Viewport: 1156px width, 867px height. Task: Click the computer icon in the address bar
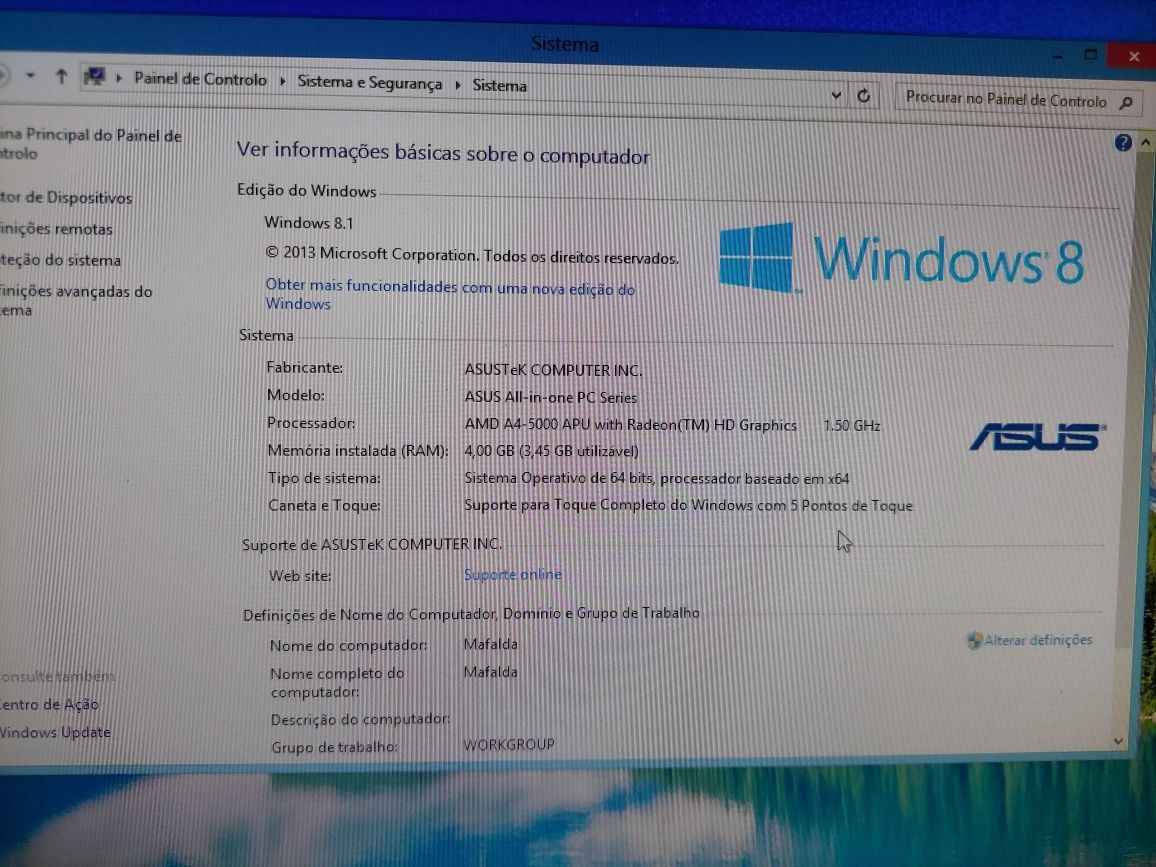[94, 76]
